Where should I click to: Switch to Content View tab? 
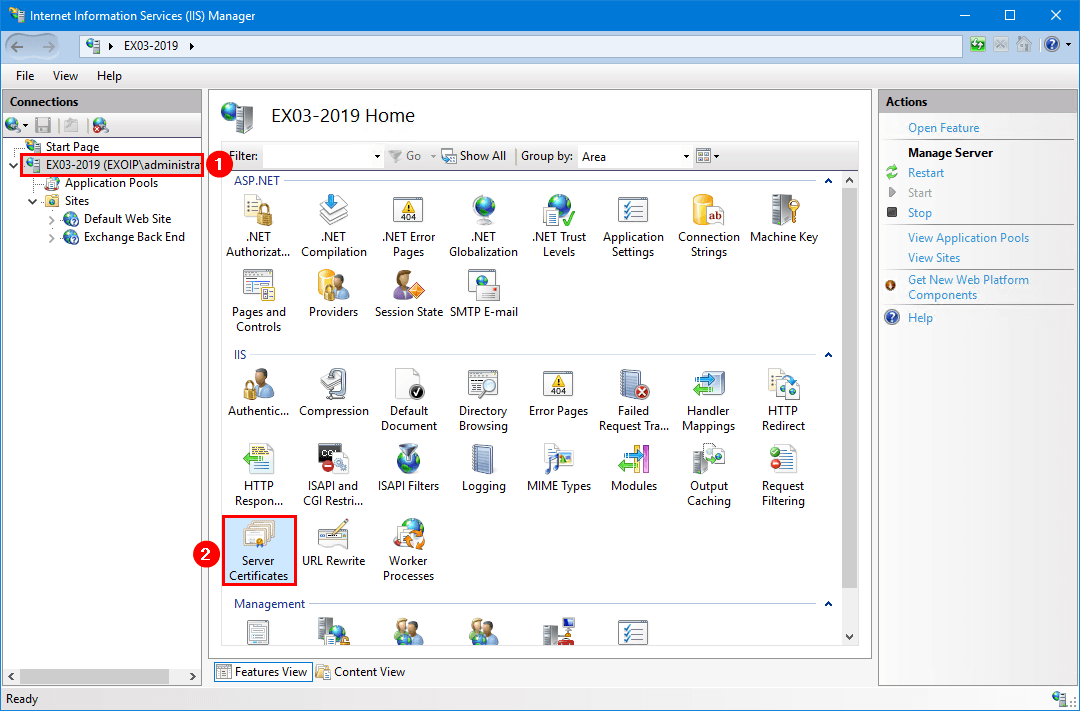click(x=360, y=672)
